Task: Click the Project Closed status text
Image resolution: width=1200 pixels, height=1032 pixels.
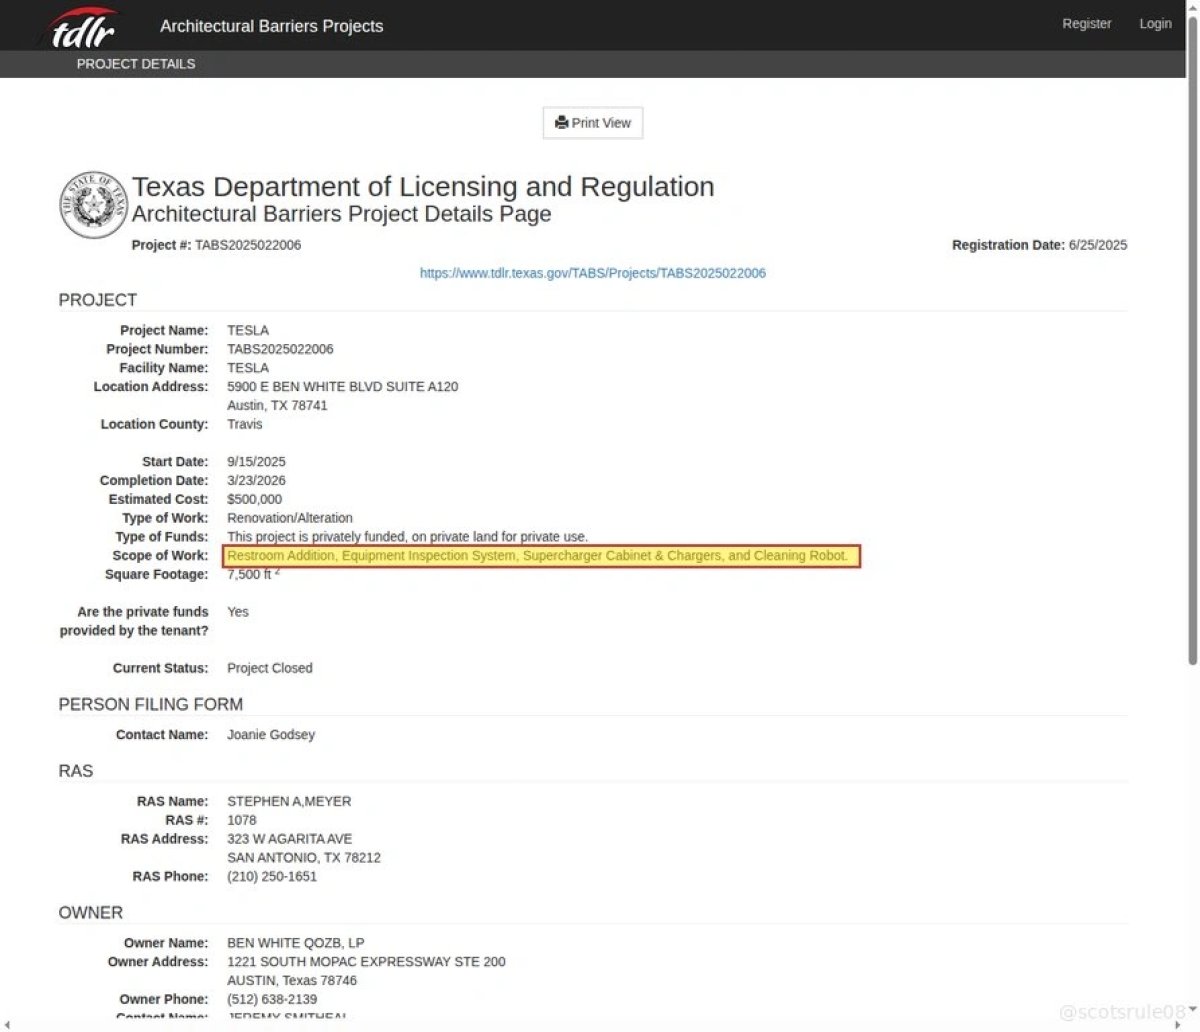Action: [x=270, y=668]
